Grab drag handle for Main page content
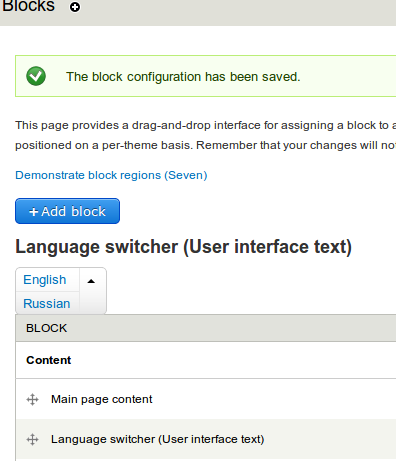 [32, 399]
